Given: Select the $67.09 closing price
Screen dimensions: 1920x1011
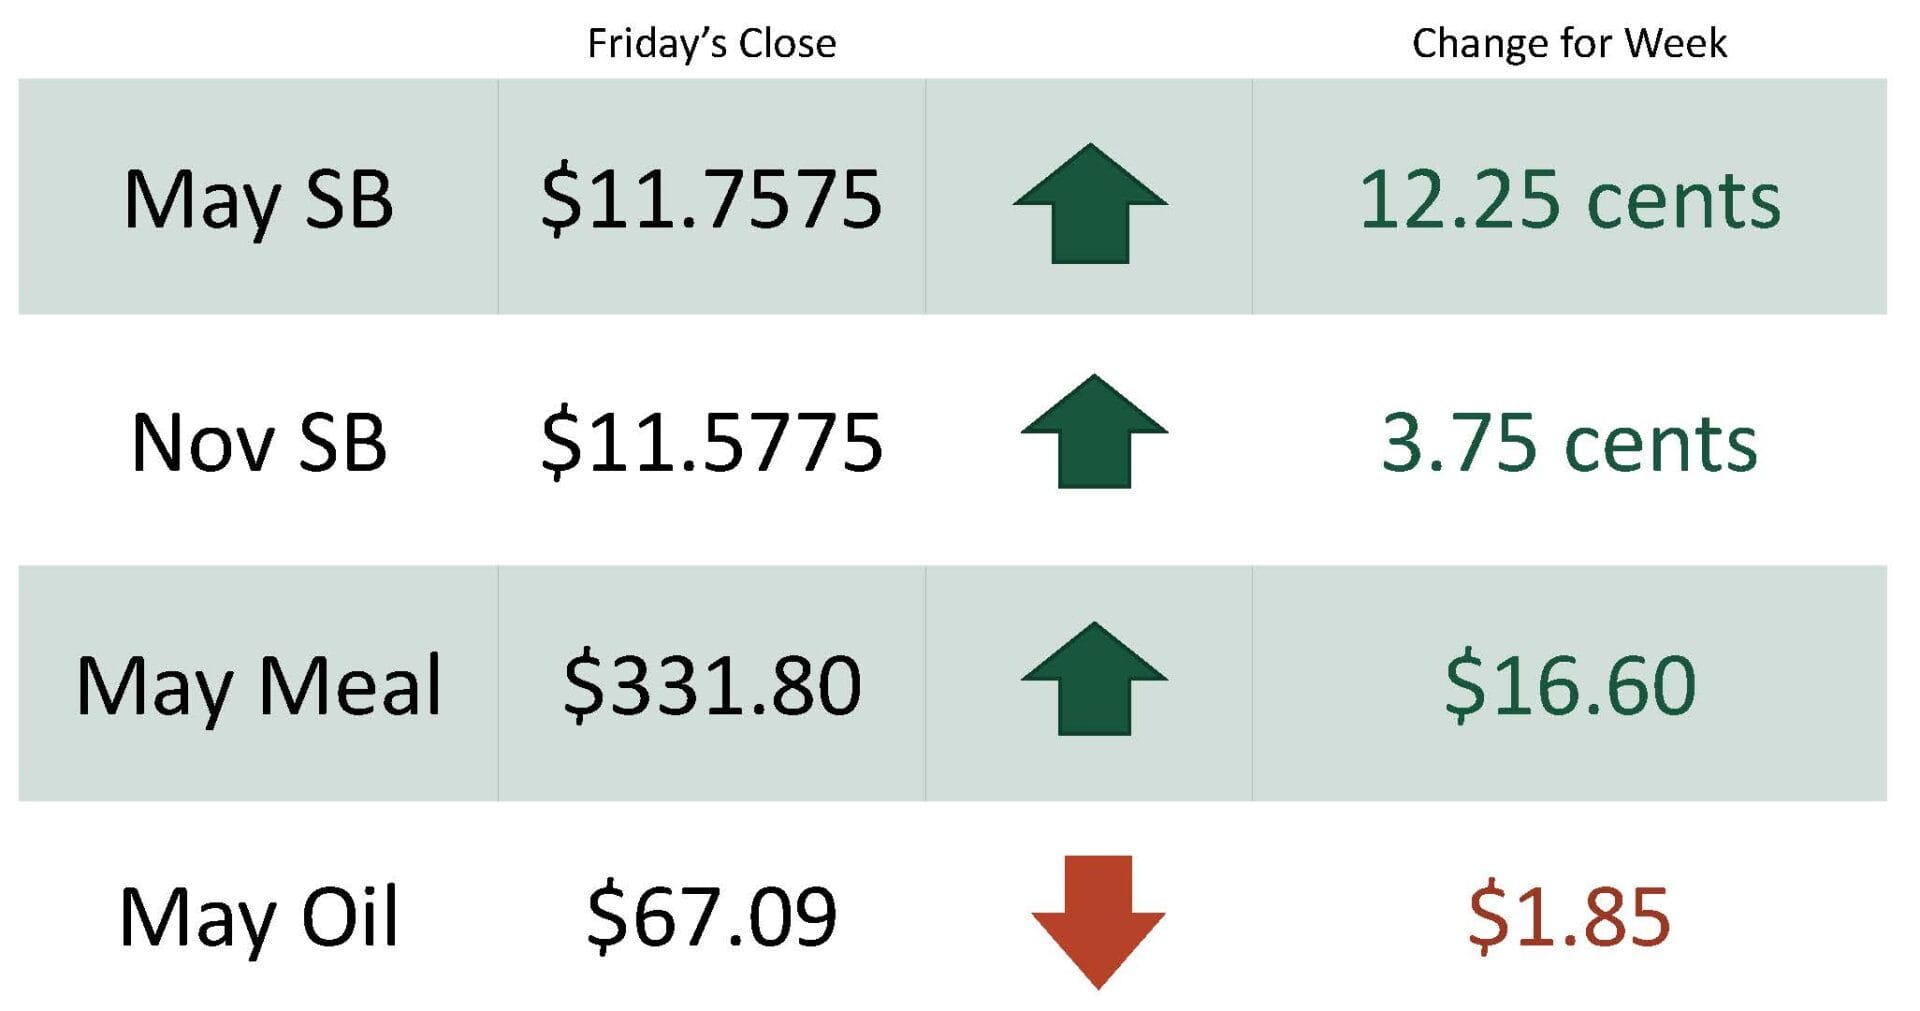Looking at the screenshot, I should [711, 917].
